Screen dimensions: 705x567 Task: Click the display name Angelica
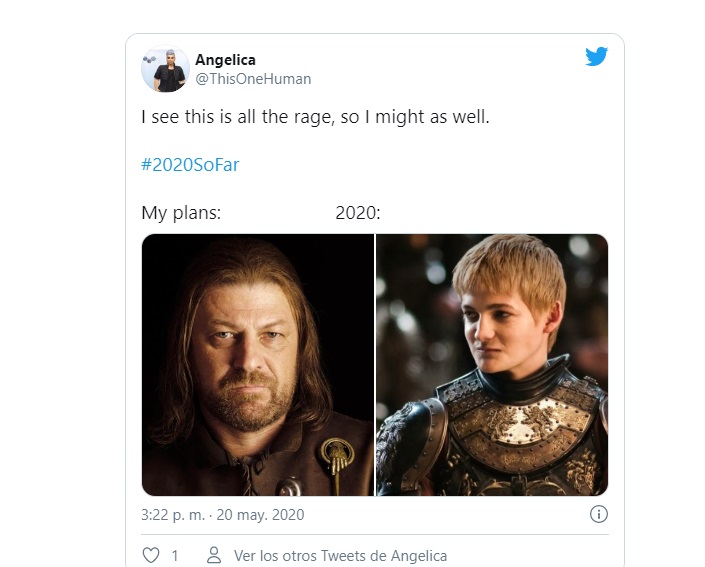tap(225, 60)
